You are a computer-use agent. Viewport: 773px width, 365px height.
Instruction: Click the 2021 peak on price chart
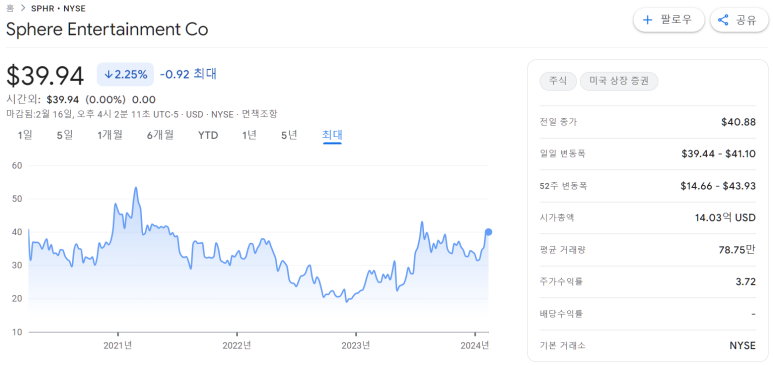coord(136,187)
